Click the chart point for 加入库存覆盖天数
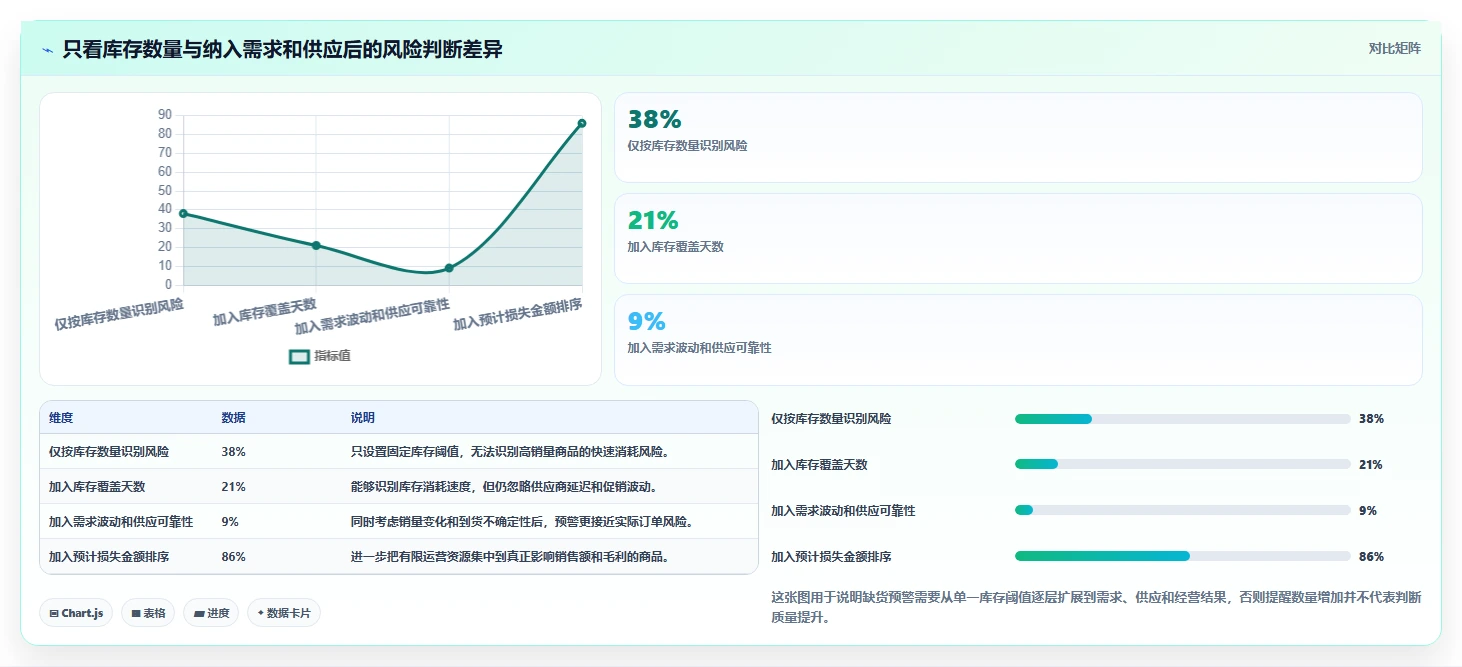Screen dimensions: 1462x667 [x=316, y=245]
